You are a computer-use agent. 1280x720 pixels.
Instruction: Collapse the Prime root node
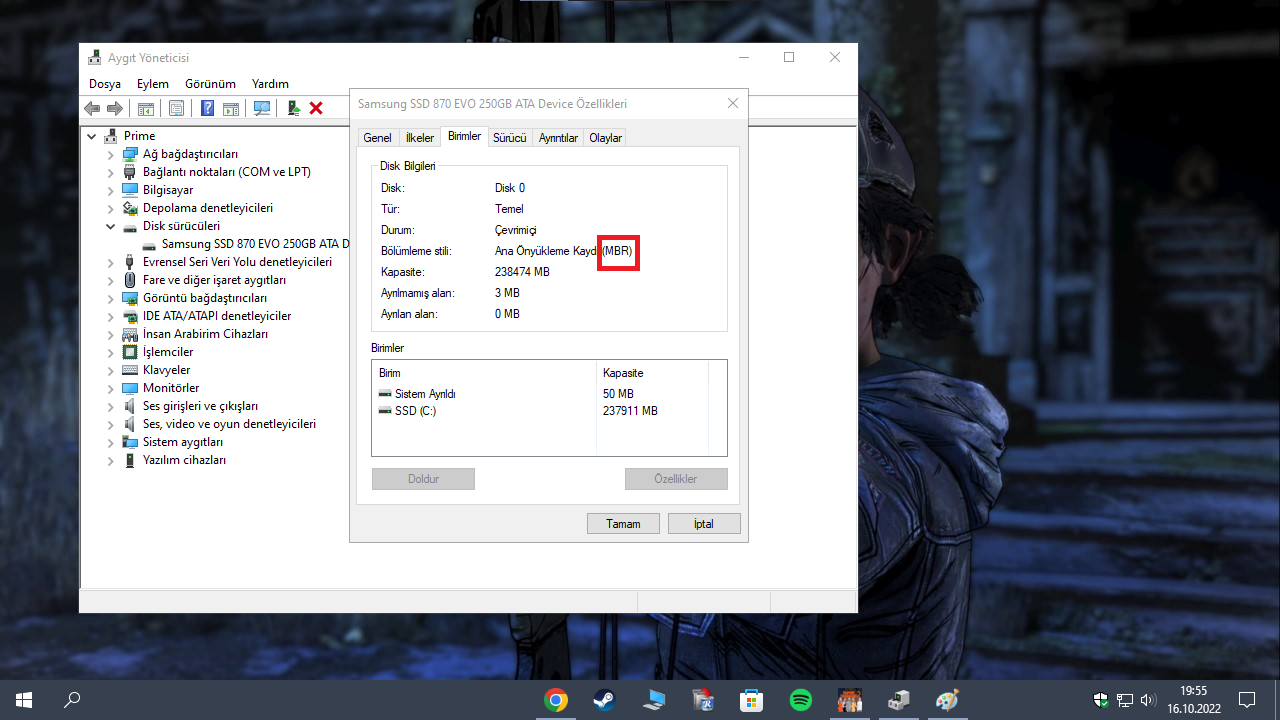pos(92,136)
